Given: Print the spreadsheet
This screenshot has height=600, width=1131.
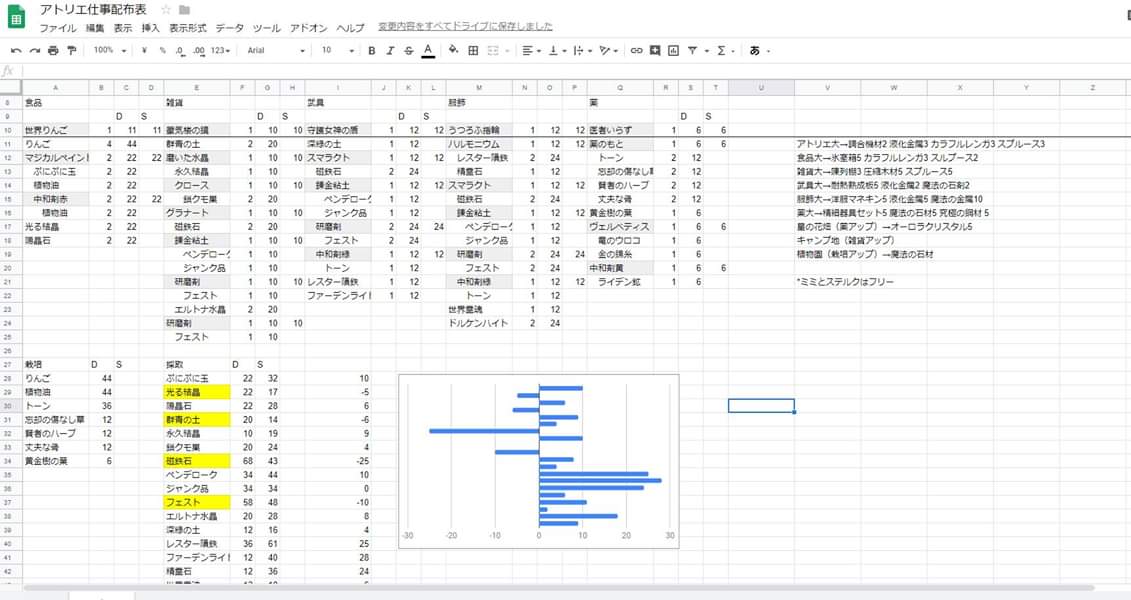Looking at the screenshot, I should (x=53, y=50).
